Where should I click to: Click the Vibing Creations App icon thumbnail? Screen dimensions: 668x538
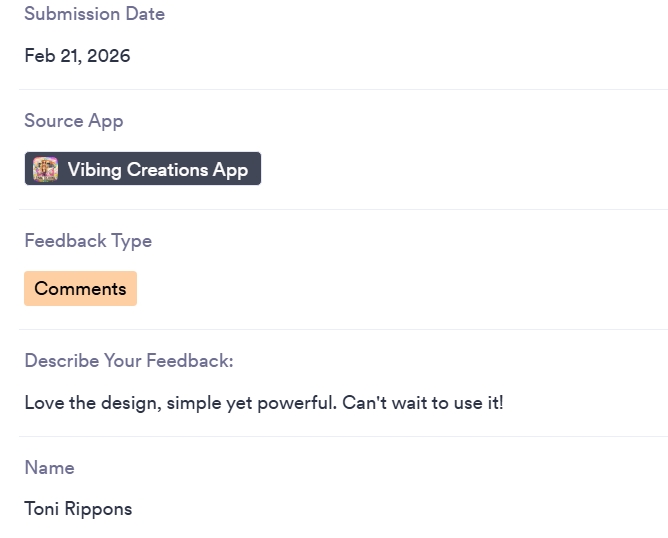(45, 169)
